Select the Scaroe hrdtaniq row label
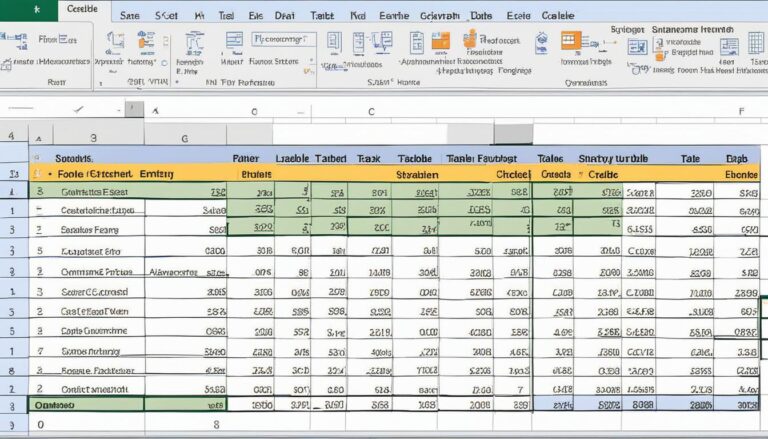Screen dimensions: 768x439 click(91, 351)
